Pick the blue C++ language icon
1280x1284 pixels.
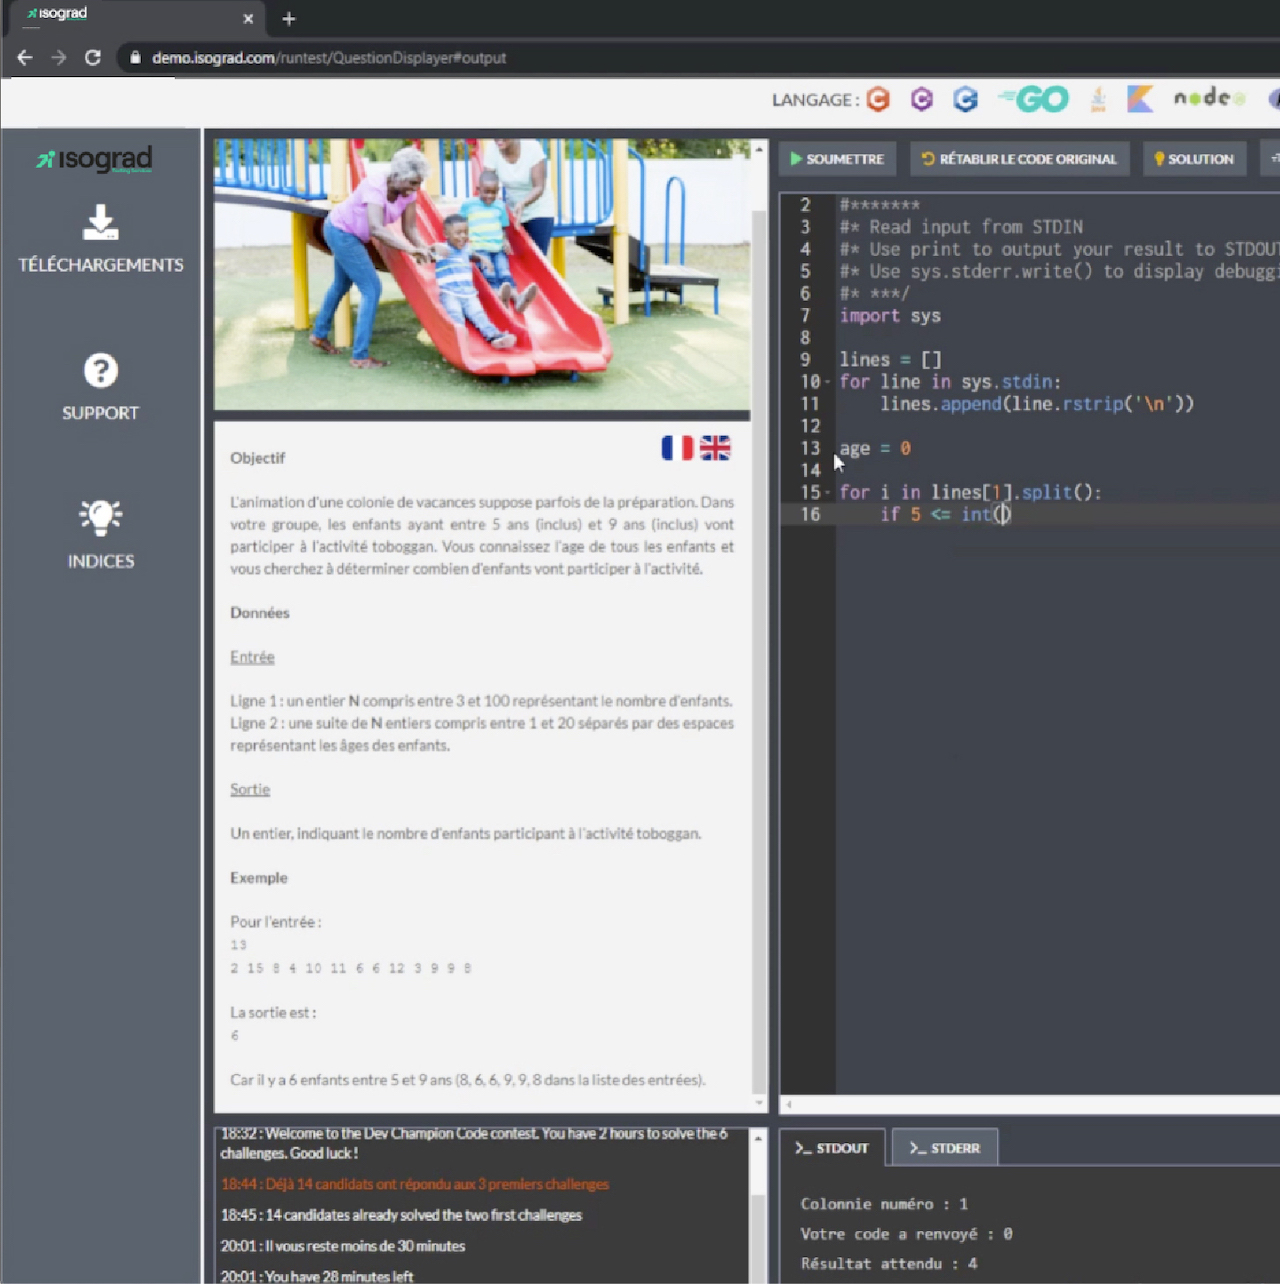[x=965, y=99]
